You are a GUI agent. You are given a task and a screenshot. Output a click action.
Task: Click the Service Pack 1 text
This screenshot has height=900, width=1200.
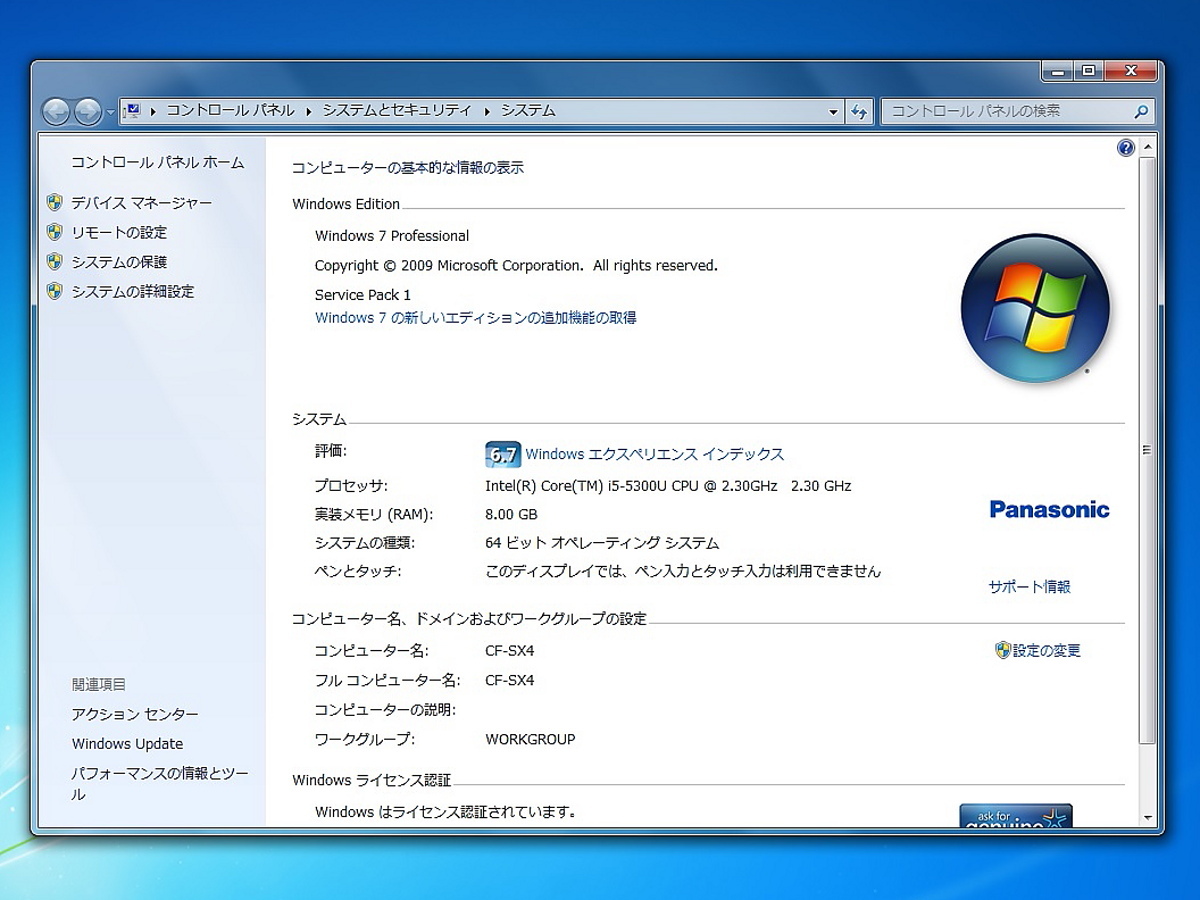pyautogui.click(x=363, y=295)
